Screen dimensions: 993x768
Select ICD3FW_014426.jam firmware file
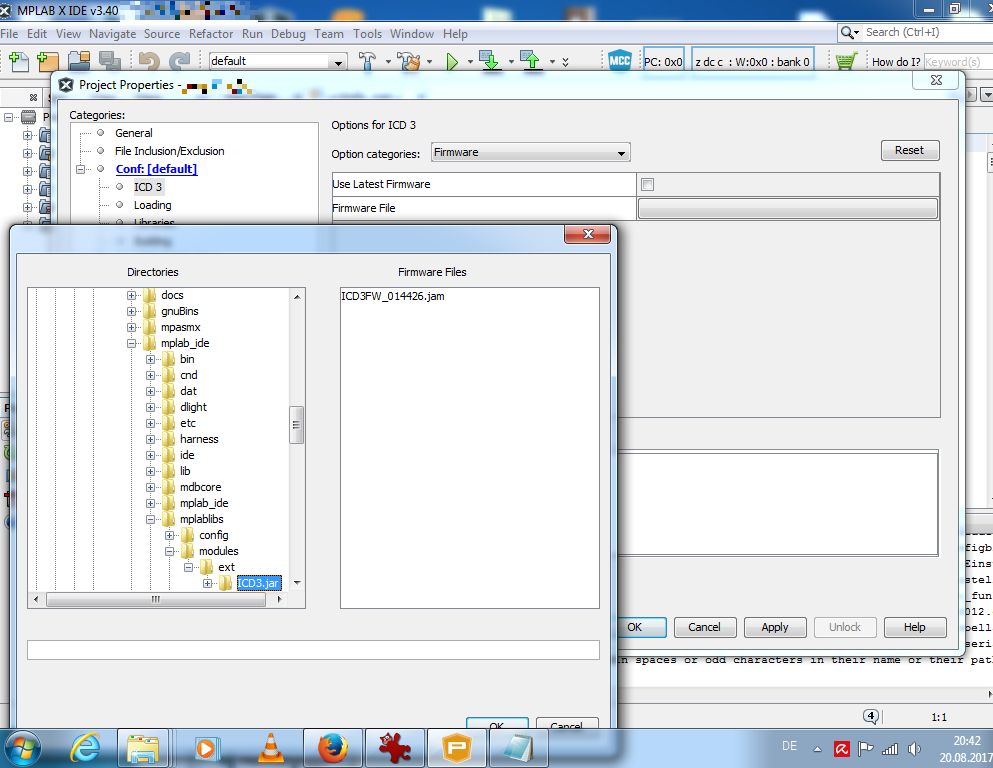click(393, 296)
